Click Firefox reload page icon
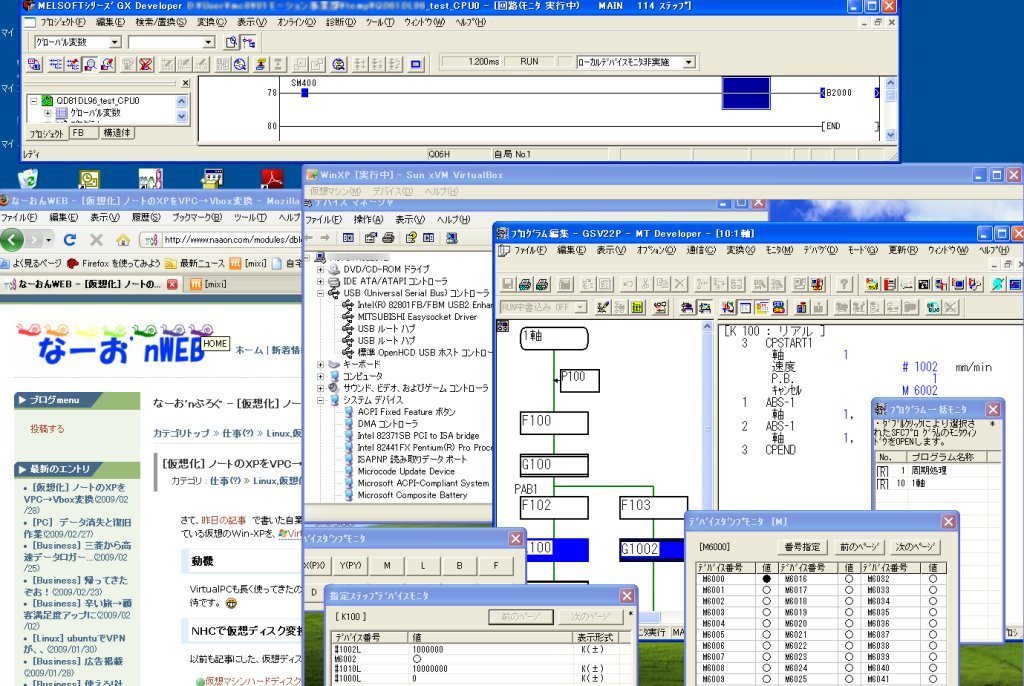This screenshot has width=1024, height=686. pyautogui.click(x=69, y=240)
